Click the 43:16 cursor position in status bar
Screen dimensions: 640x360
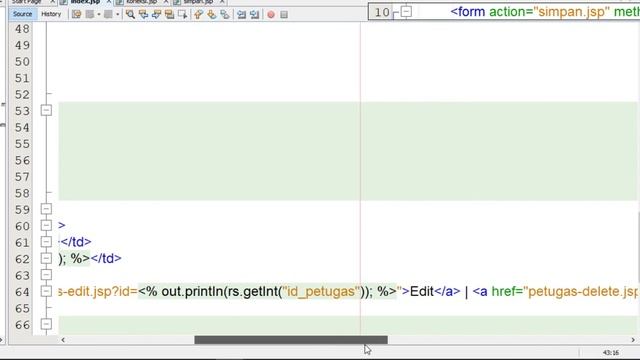click(x=611, y=353)
